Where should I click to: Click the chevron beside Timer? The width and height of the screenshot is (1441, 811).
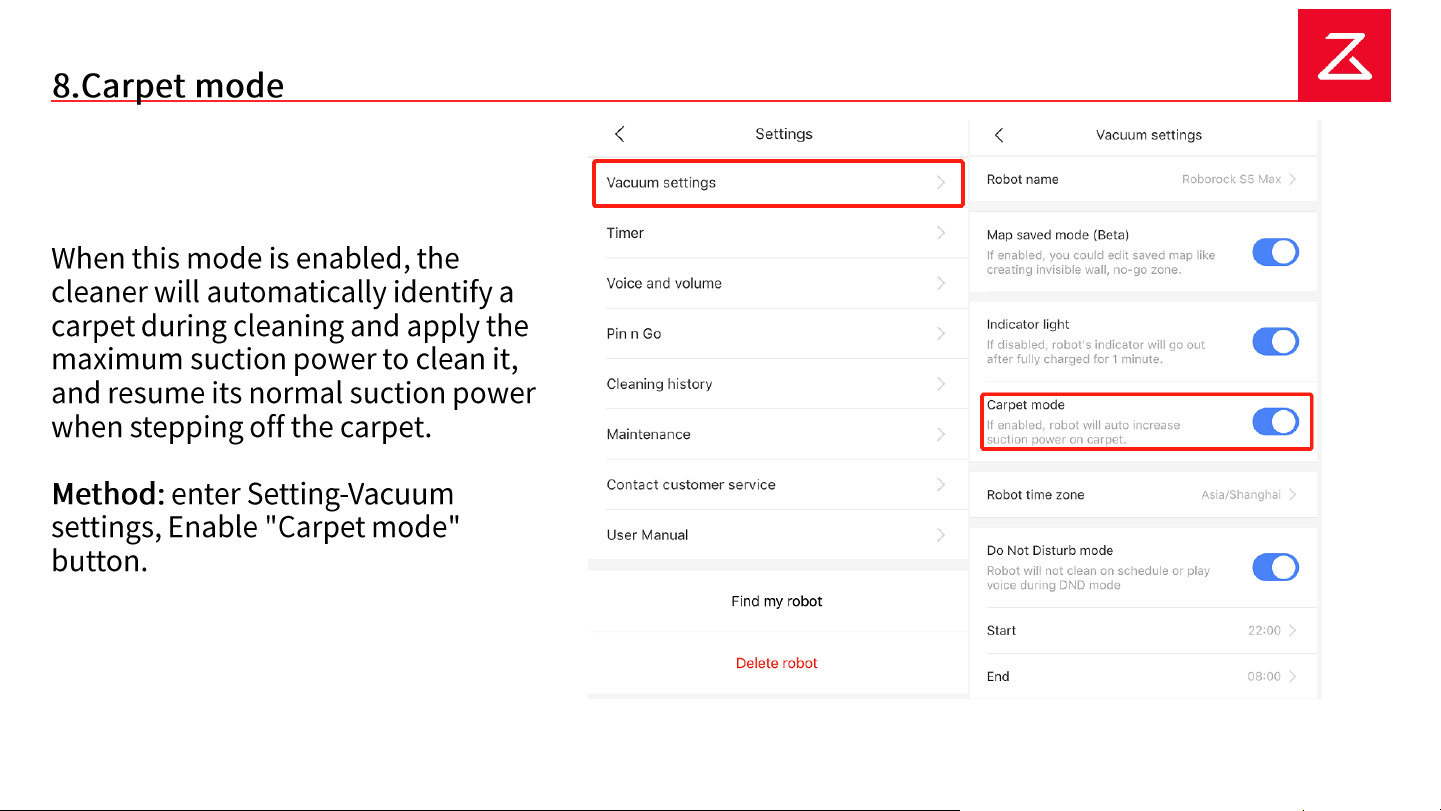coord(941,233)
